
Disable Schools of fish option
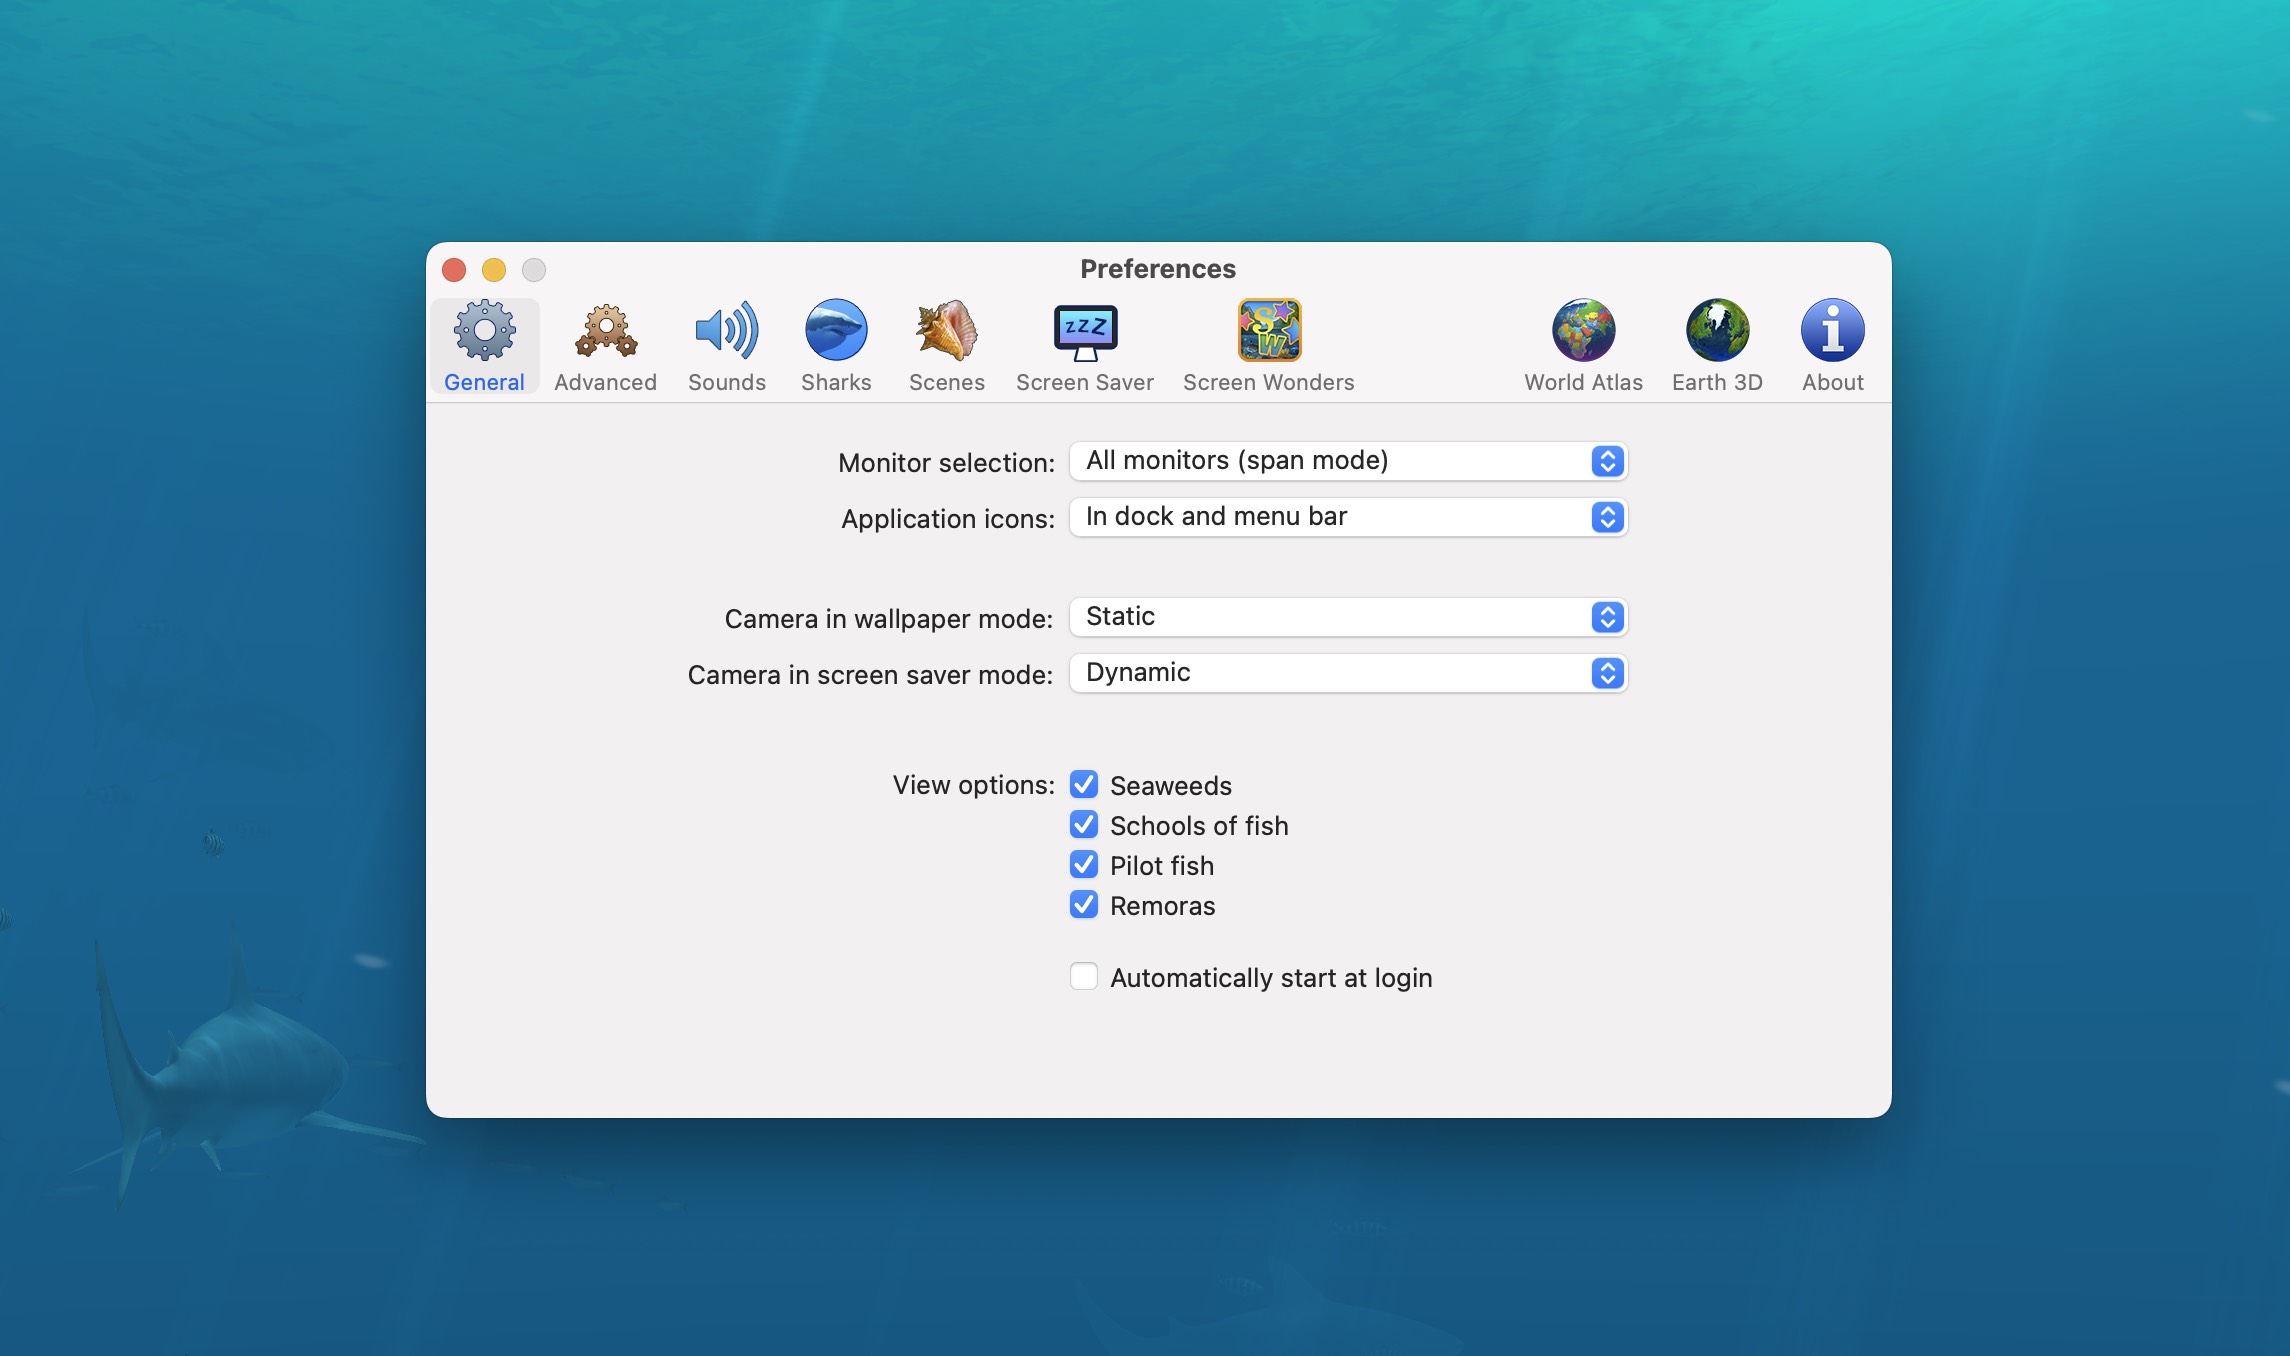tap(1081, 825)
